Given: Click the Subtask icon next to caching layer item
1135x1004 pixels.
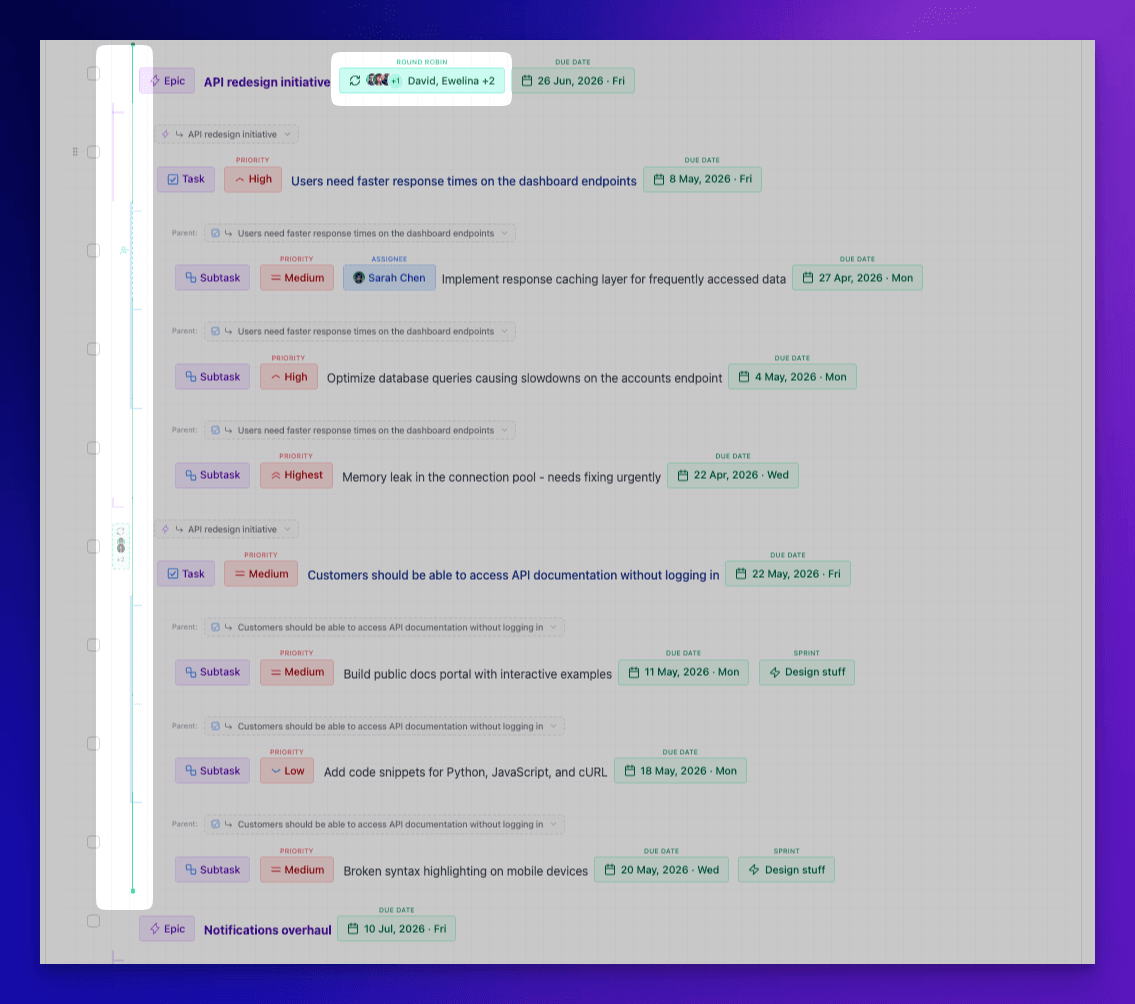Looking at the screenshot, I should pos(190,278).
